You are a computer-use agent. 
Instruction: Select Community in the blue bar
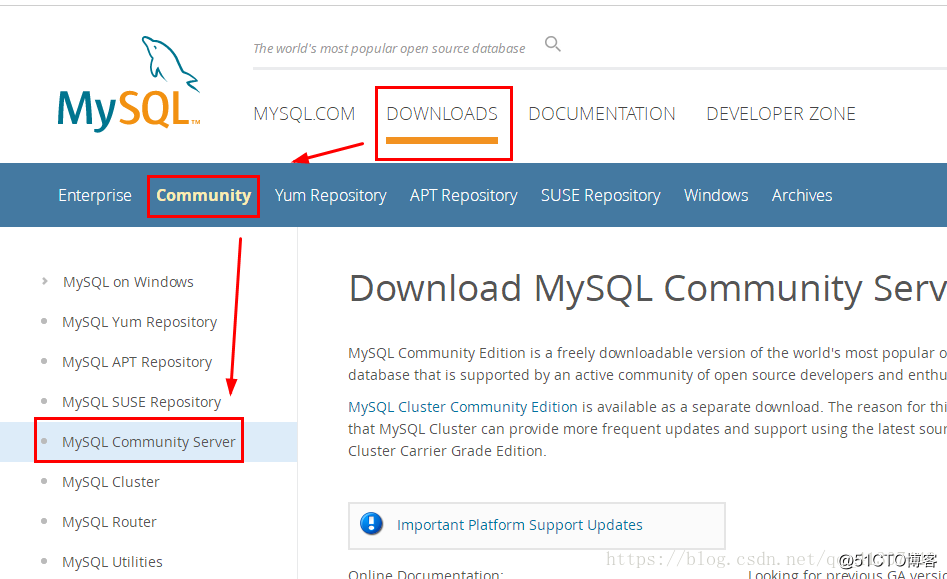[204, 195]
